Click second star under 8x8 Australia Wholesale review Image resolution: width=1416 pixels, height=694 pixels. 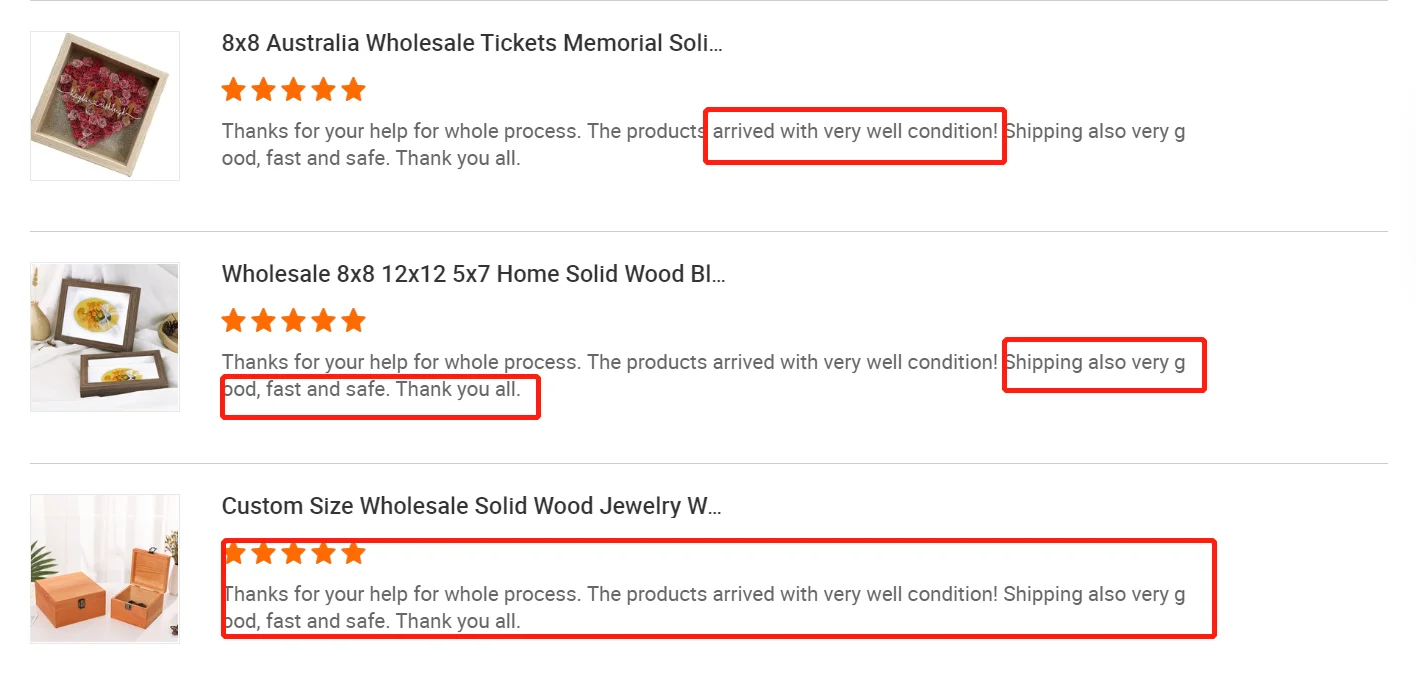point(264,90)
